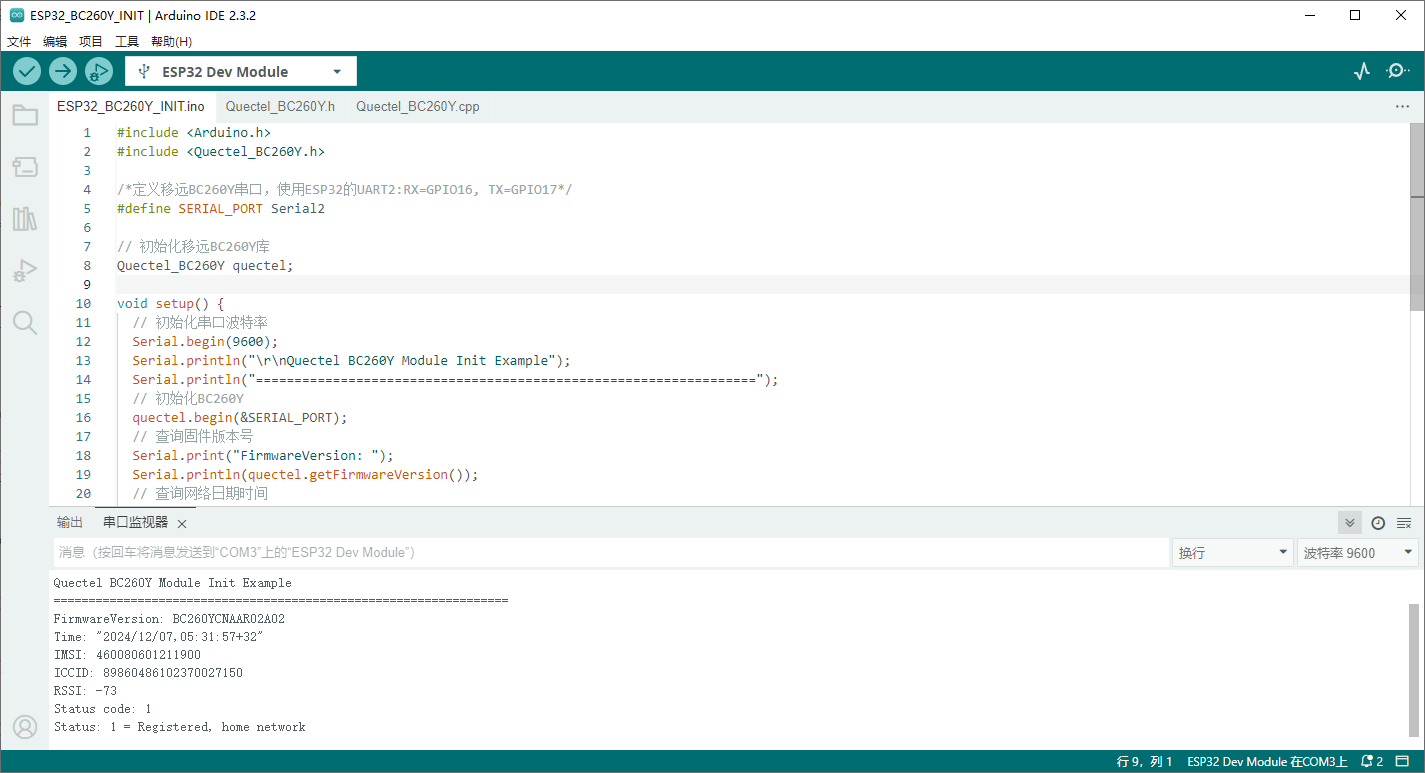Click the '// 查询固件版本号' comment line

click(193, 436)
